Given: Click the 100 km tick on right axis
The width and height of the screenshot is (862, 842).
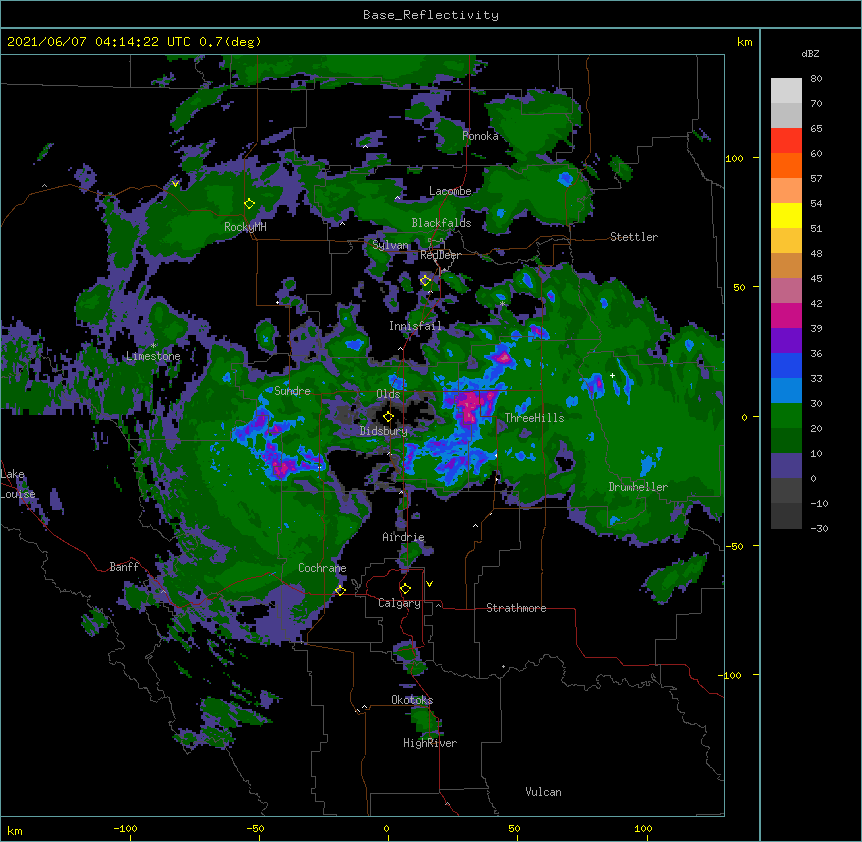Looking at the screenshot, I should coord(734,158).
